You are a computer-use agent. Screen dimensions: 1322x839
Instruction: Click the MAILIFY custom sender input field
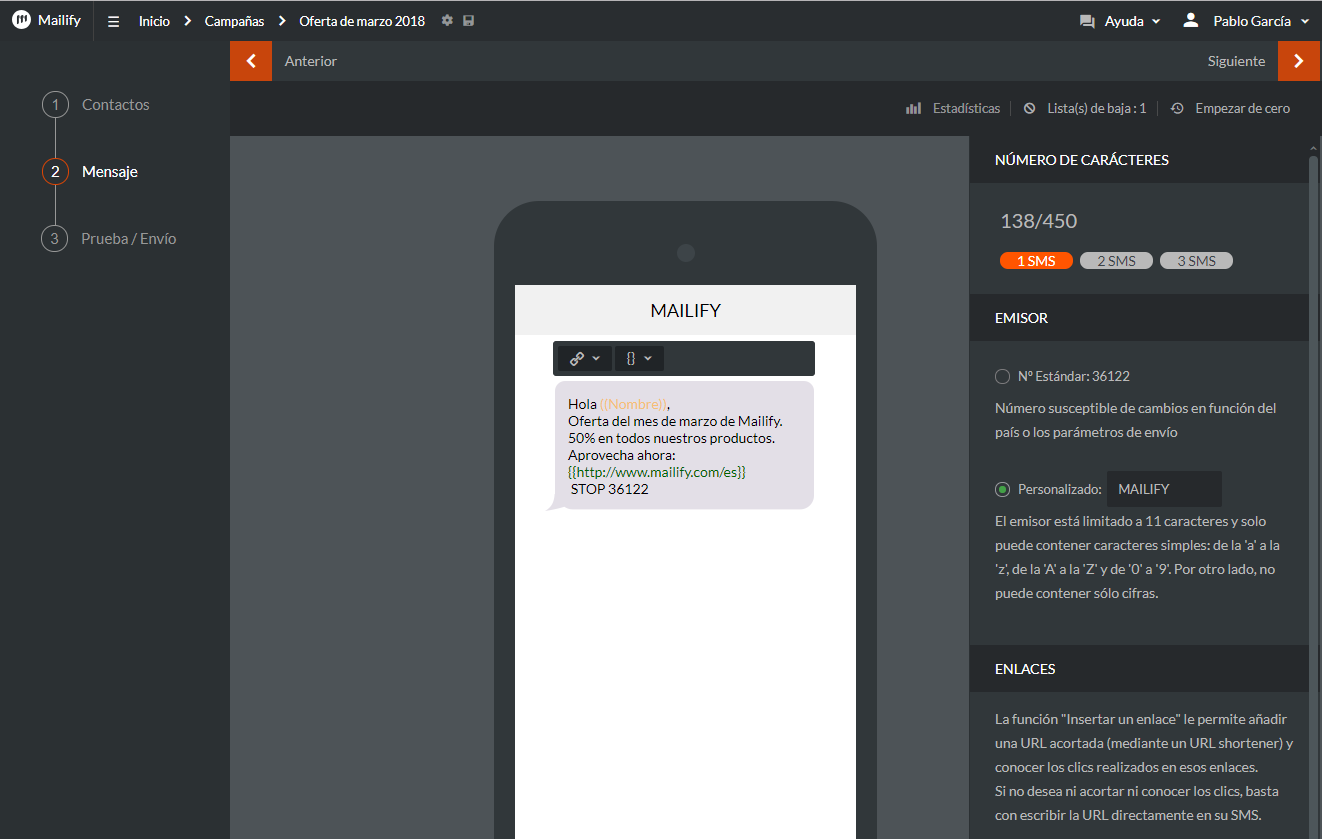1164,489
